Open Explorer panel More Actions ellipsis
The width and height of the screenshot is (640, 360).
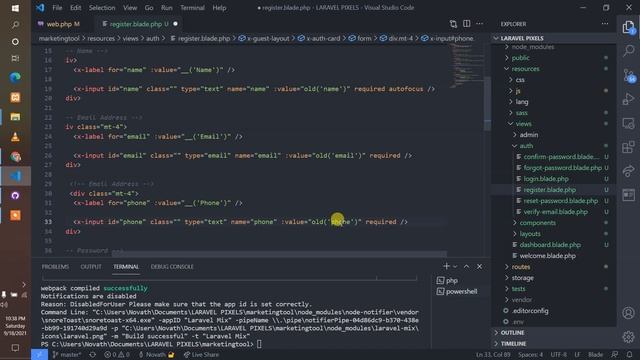click(605, 24)
